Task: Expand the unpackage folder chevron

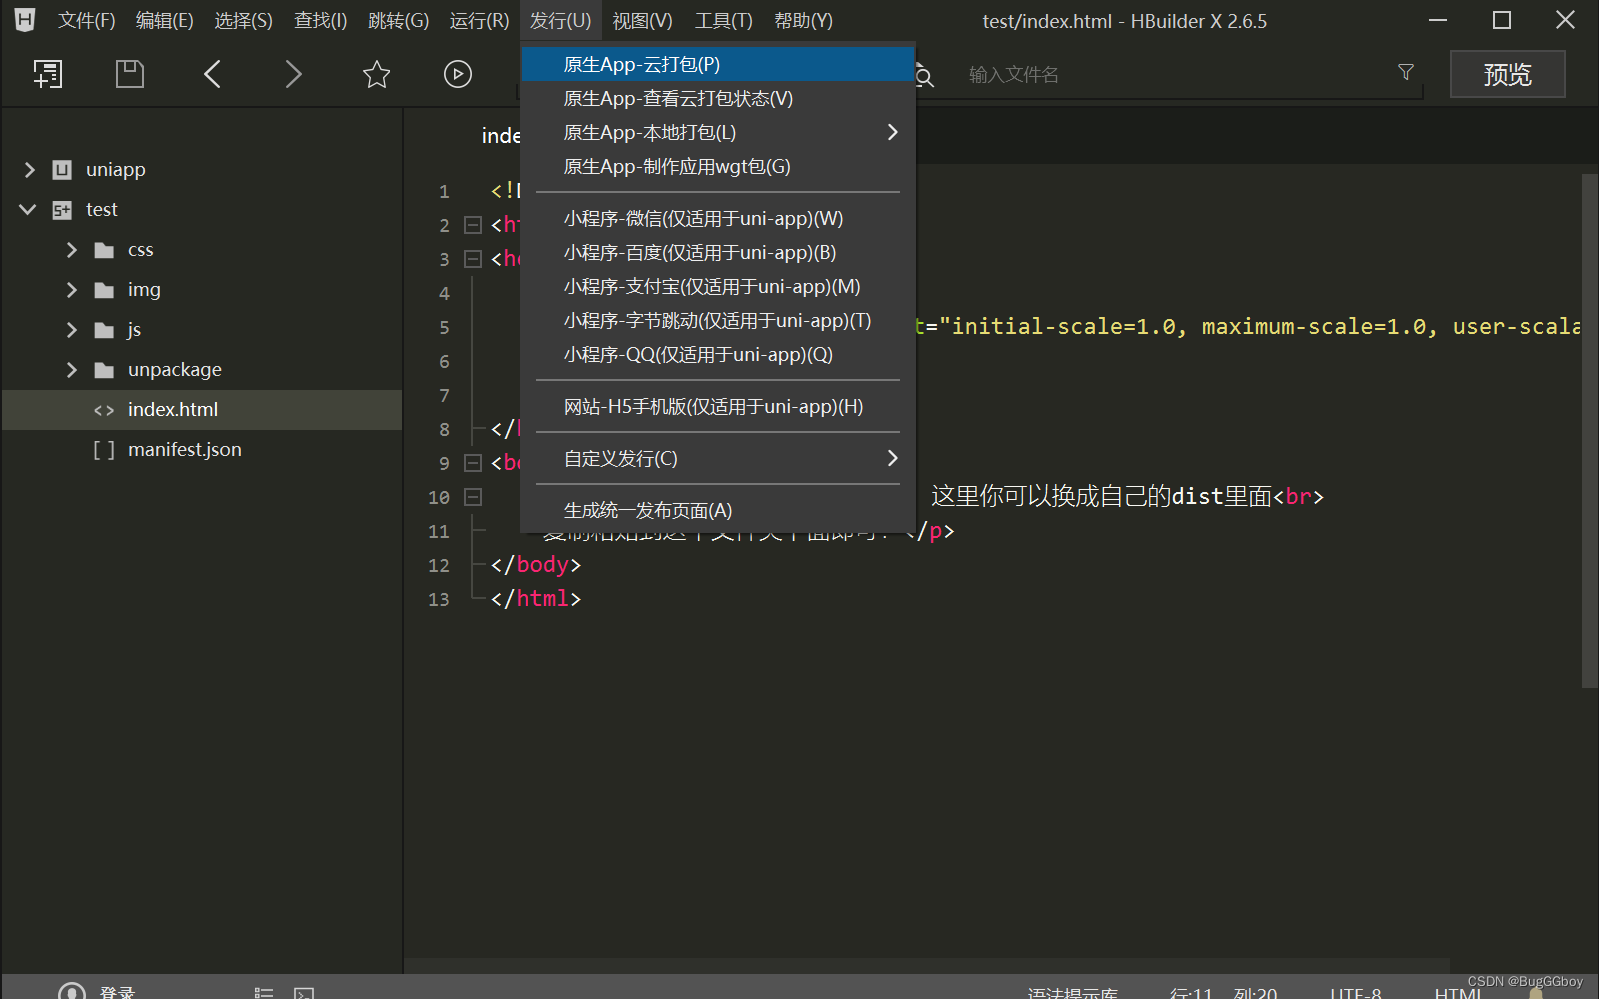Action: (x=71, y=370)
